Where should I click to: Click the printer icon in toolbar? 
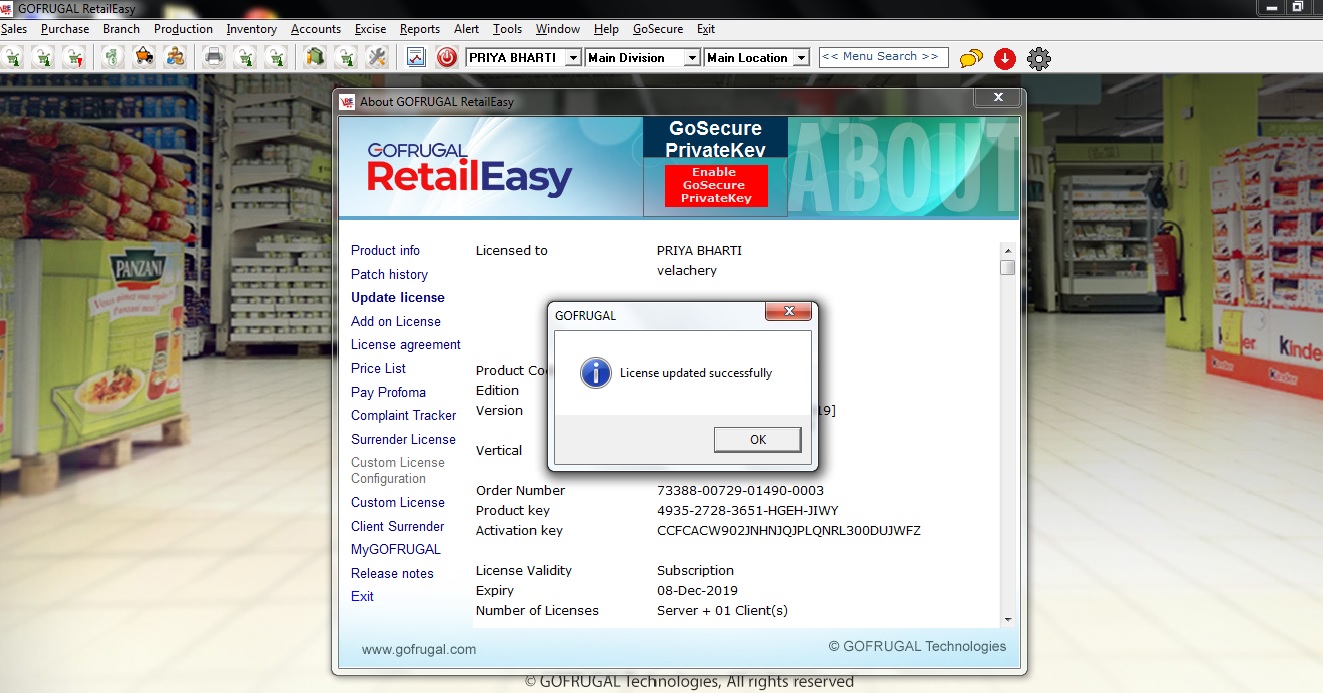[213, 57]
